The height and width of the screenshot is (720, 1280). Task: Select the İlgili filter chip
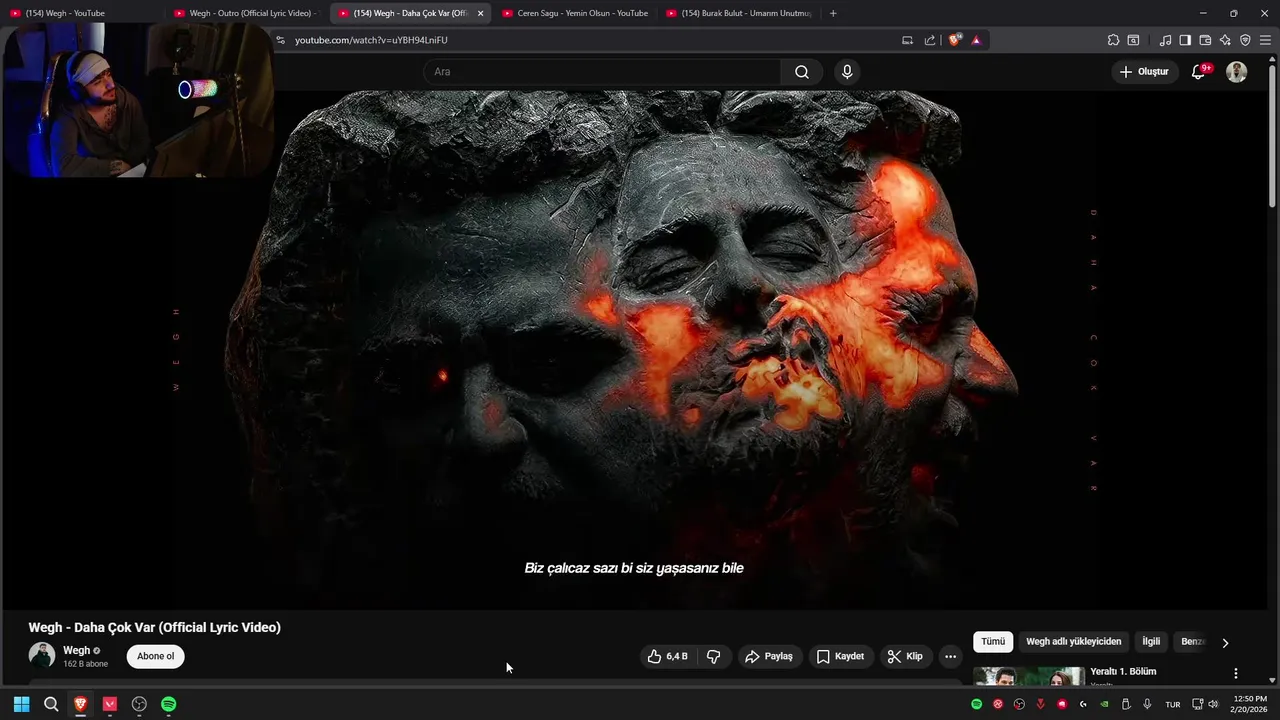[x=1151, y=641]
